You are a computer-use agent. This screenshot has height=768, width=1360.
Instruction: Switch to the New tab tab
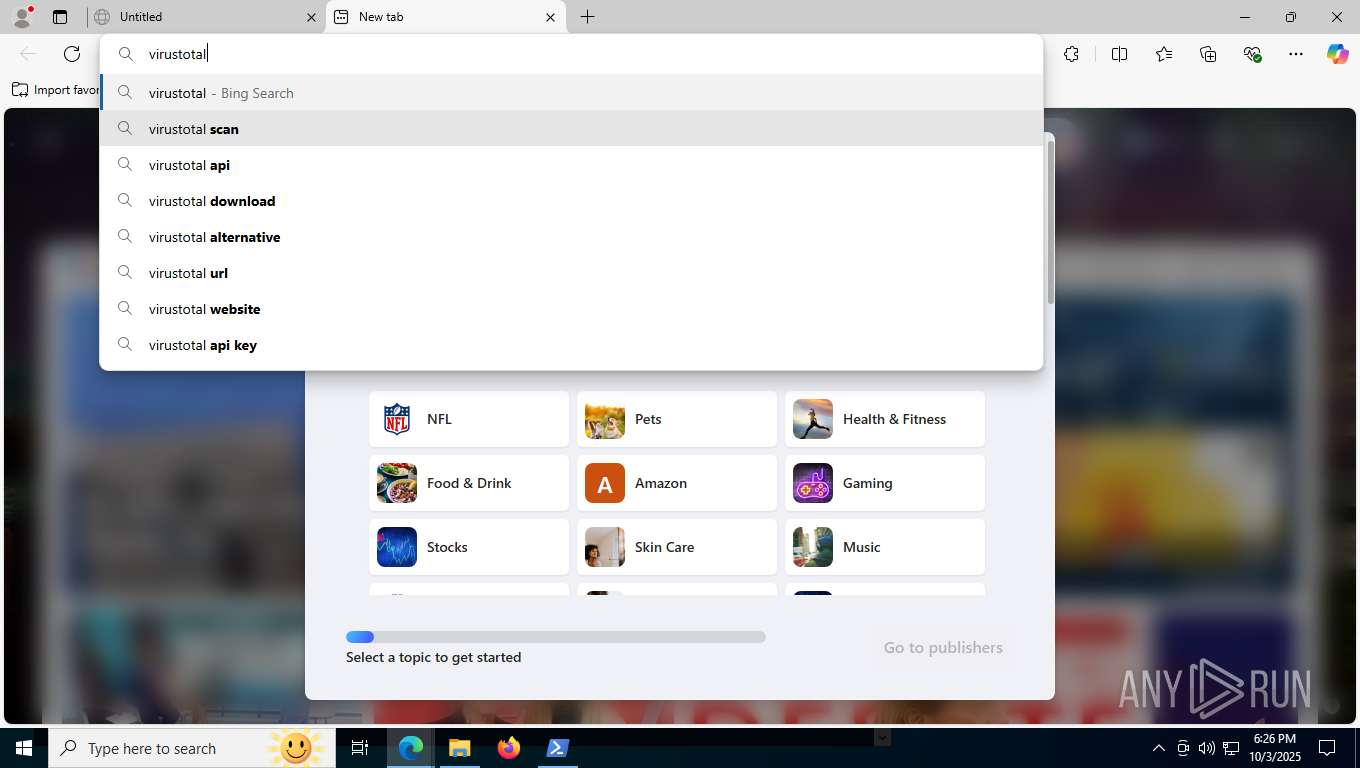[445, 17]
